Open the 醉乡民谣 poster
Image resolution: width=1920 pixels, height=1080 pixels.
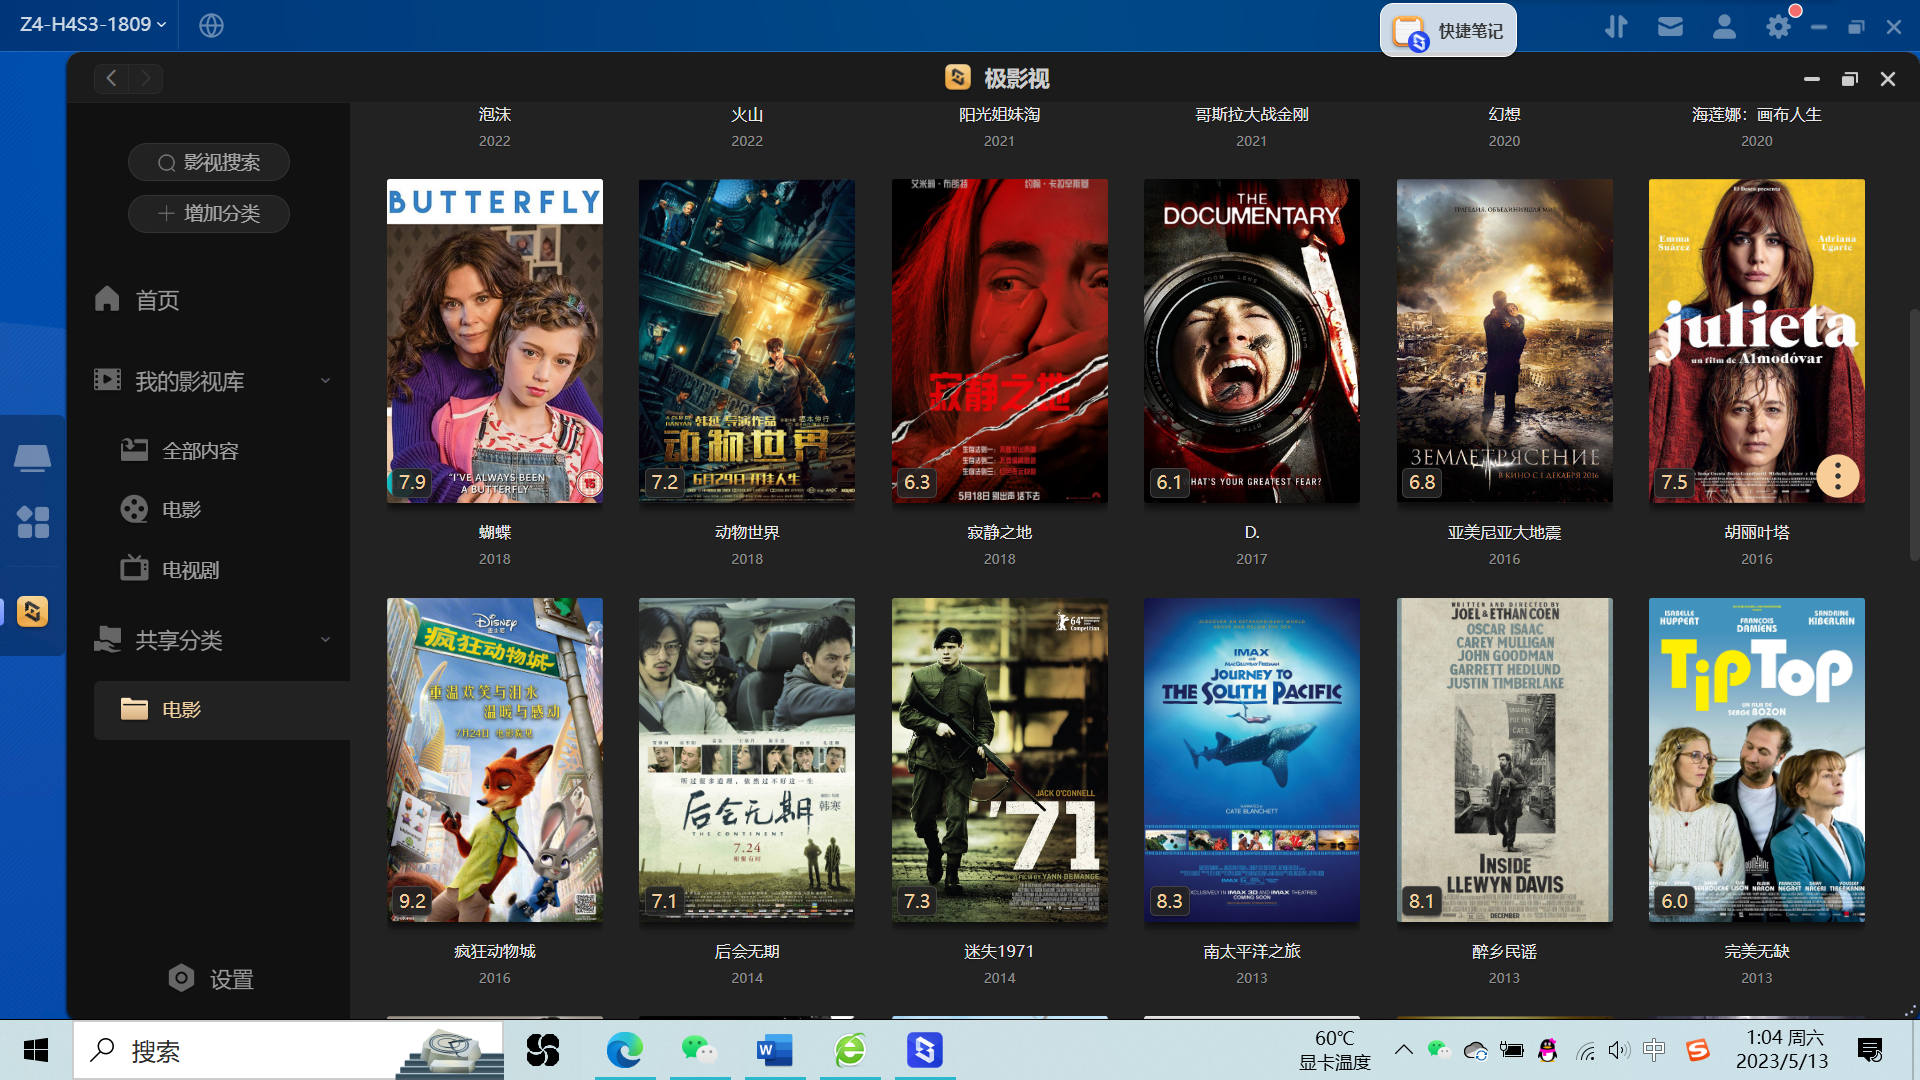[1505, 760]
